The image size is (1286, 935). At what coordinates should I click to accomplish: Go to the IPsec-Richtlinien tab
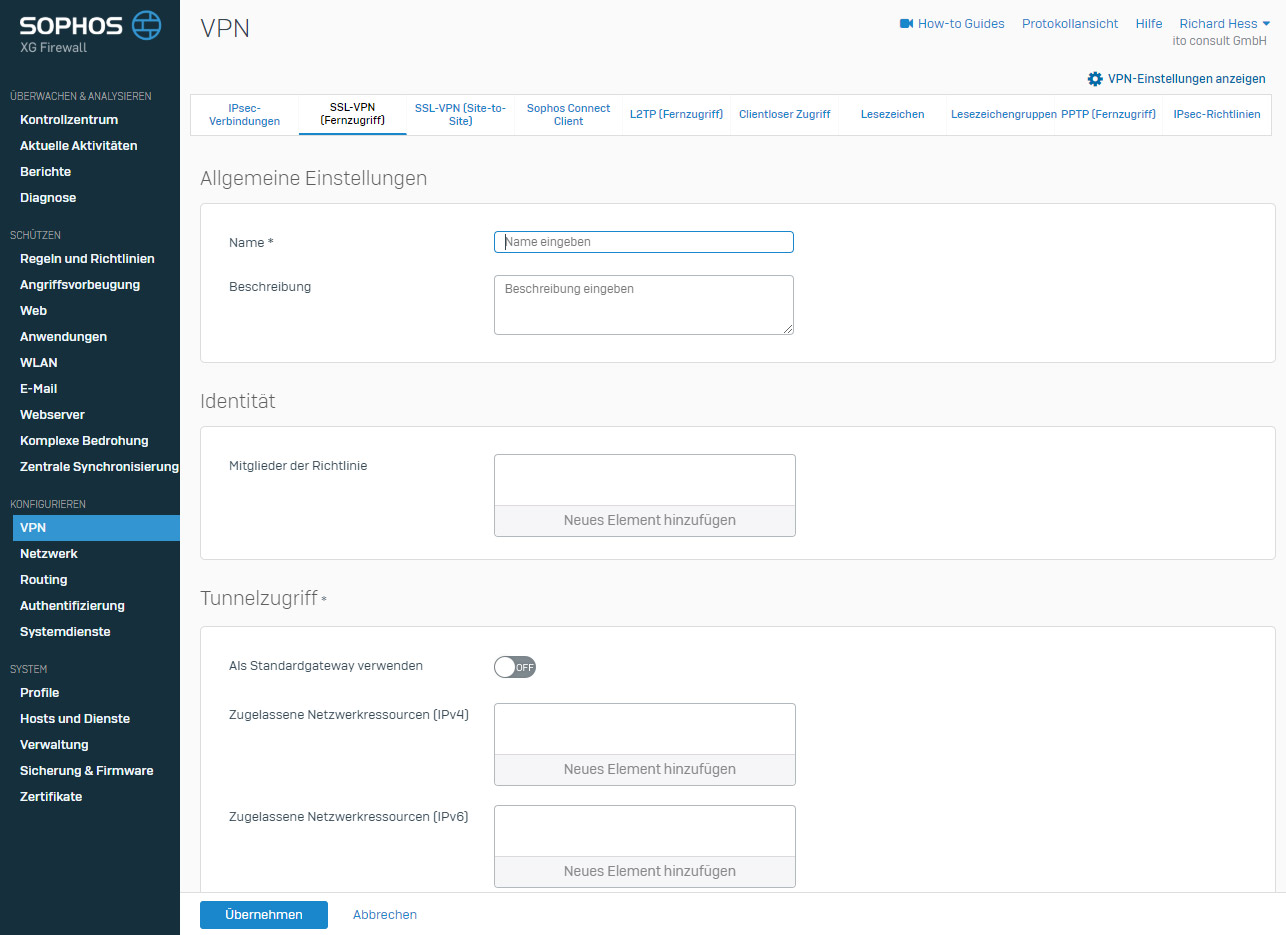(1216, 114)
